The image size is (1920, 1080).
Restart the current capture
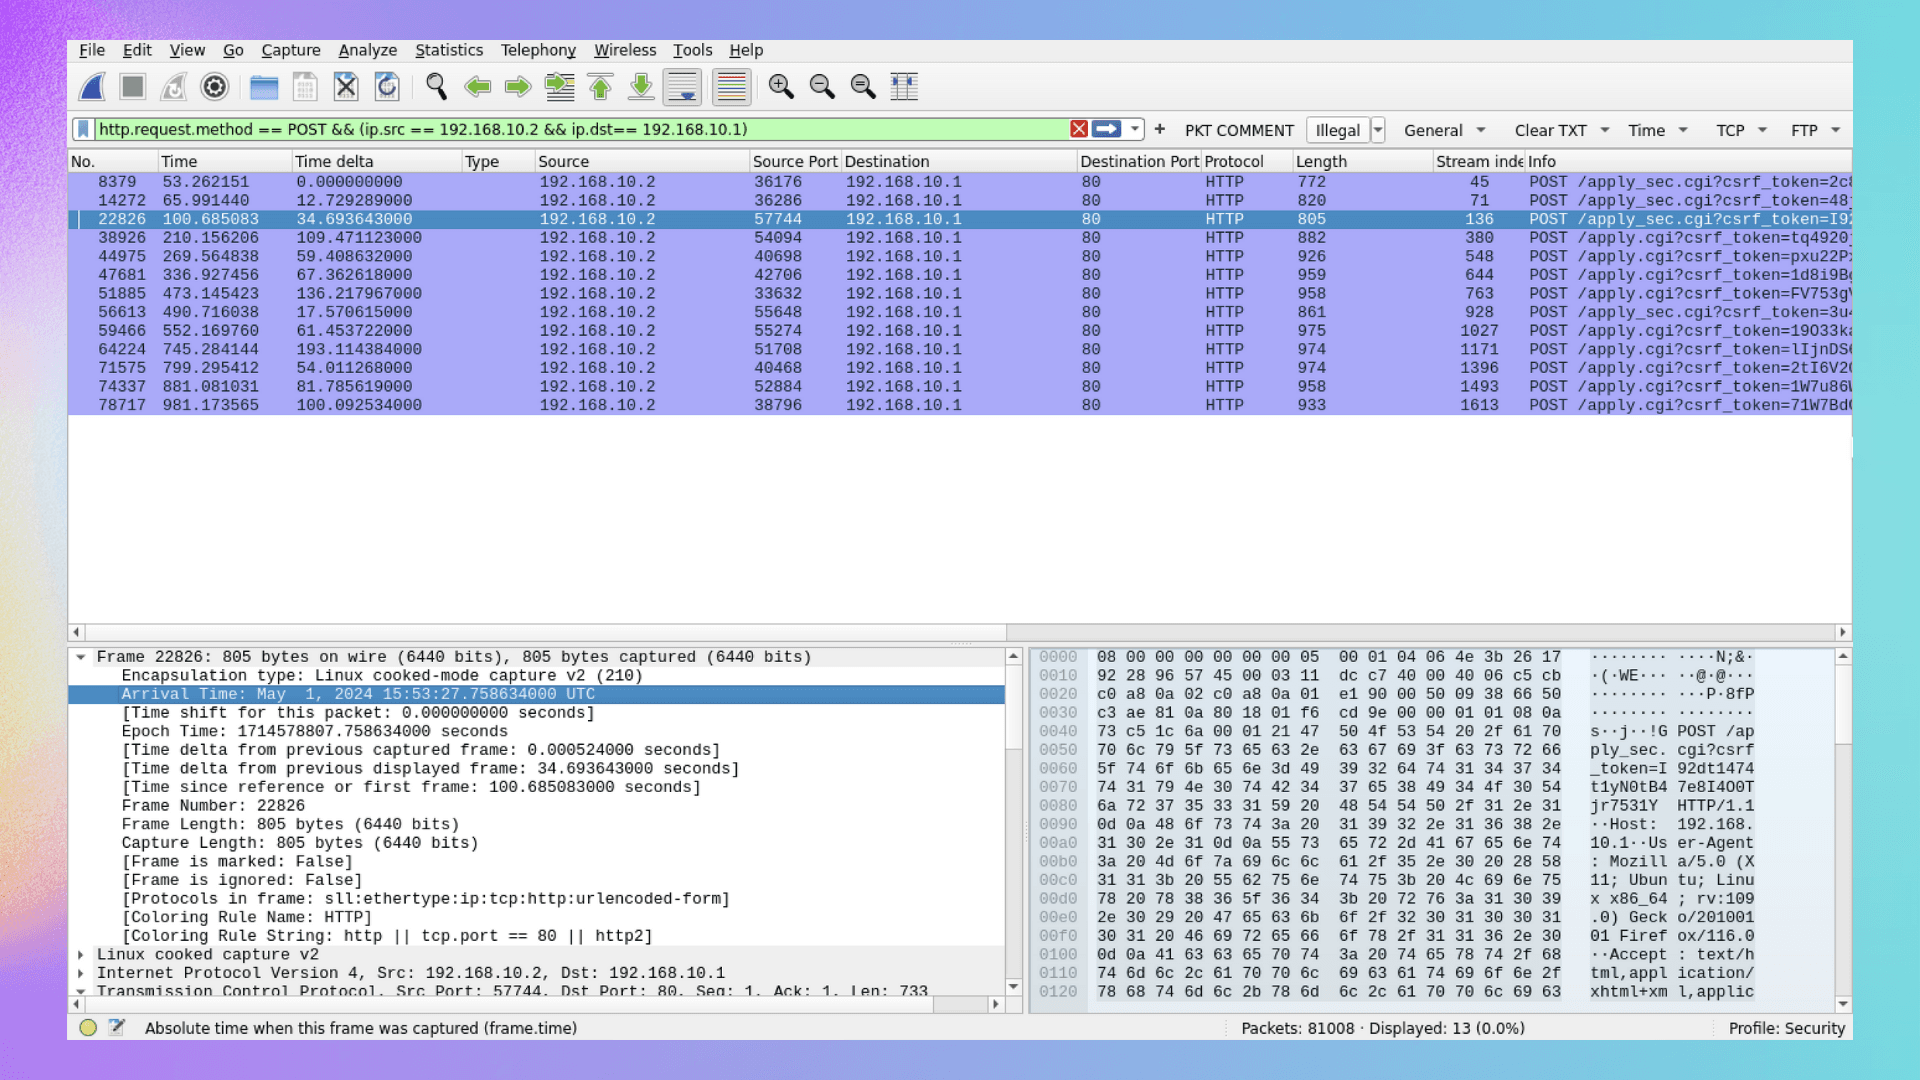(x=174, y=87)
